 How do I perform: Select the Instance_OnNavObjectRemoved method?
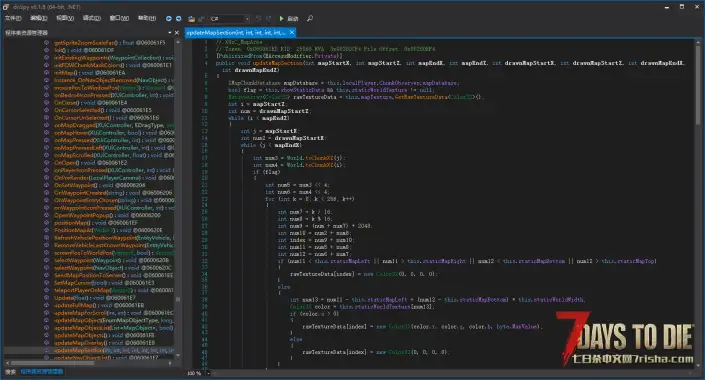113,80
